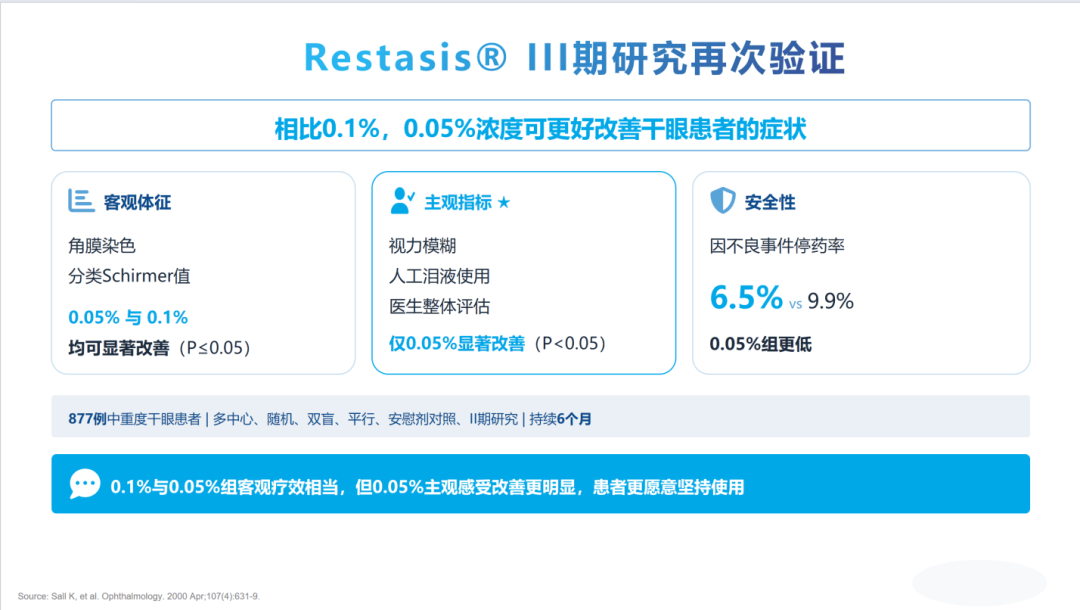
Task: Select the text 角膜染色
Action: [102, 246]
